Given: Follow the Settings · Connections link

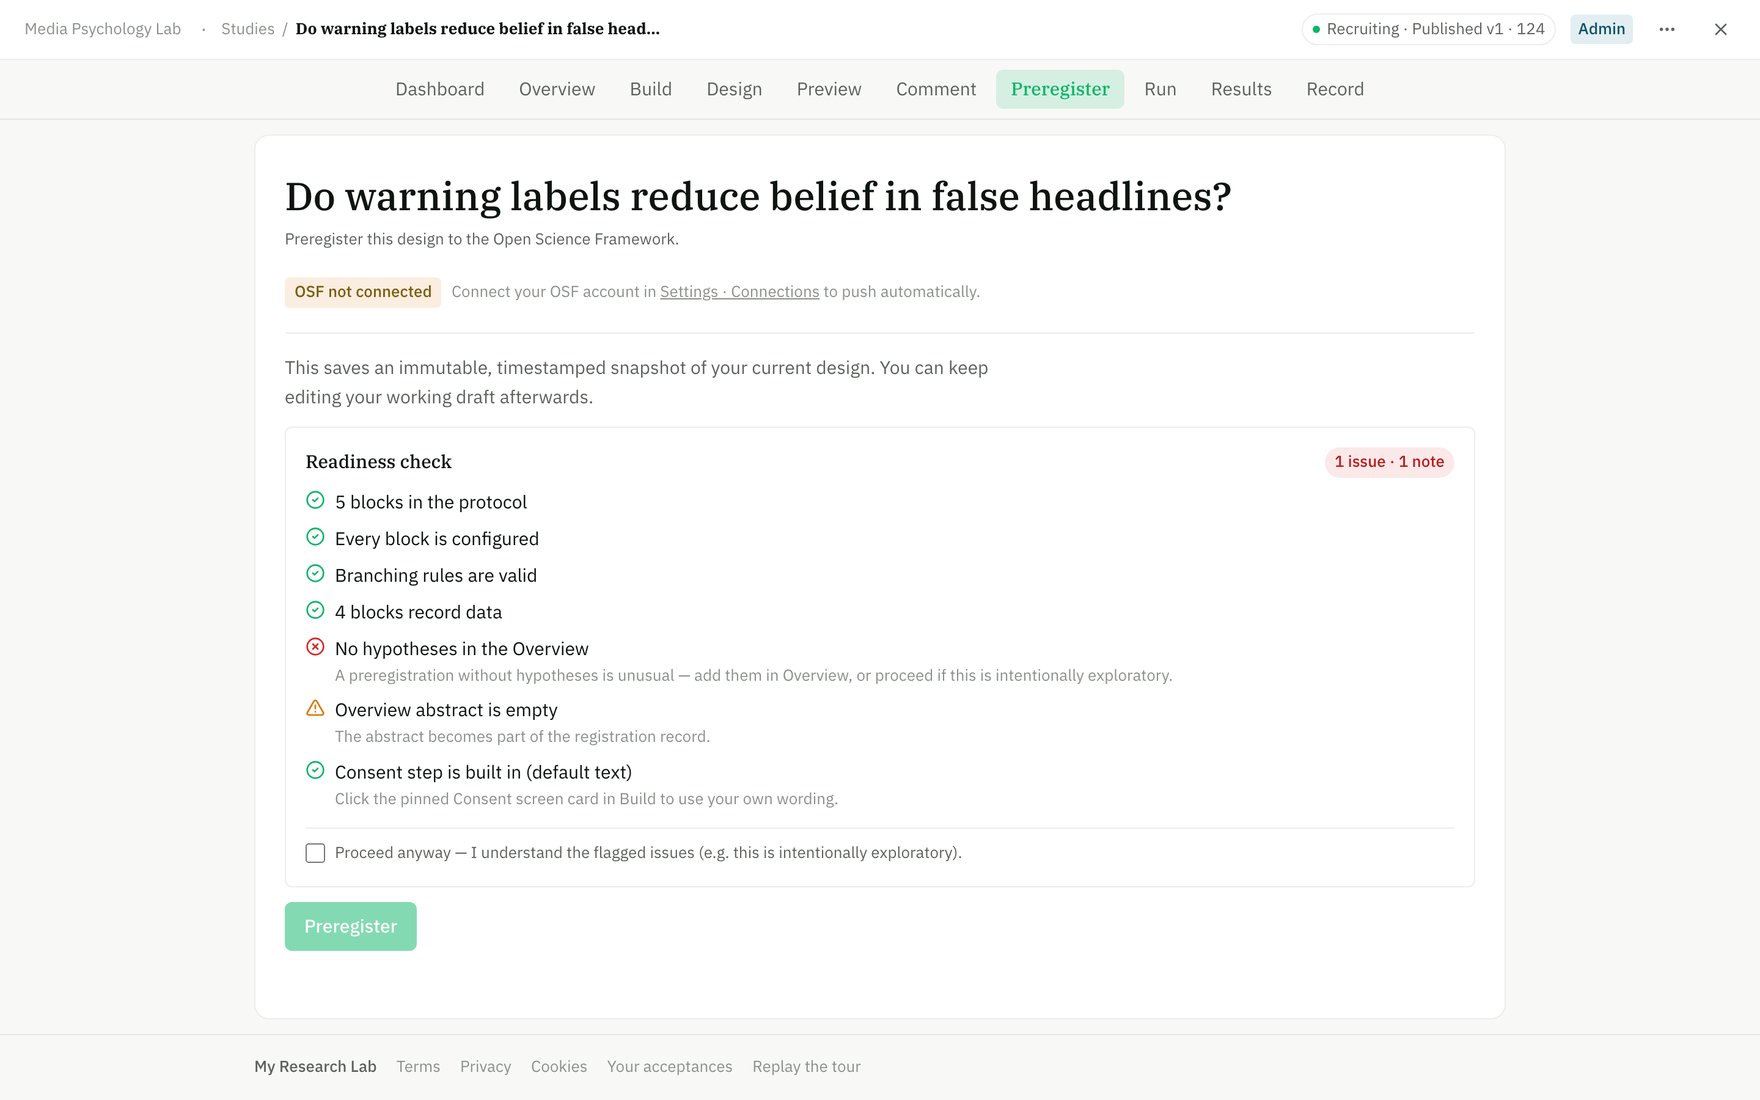Looking at the screenshot, I should coord(740,292).
